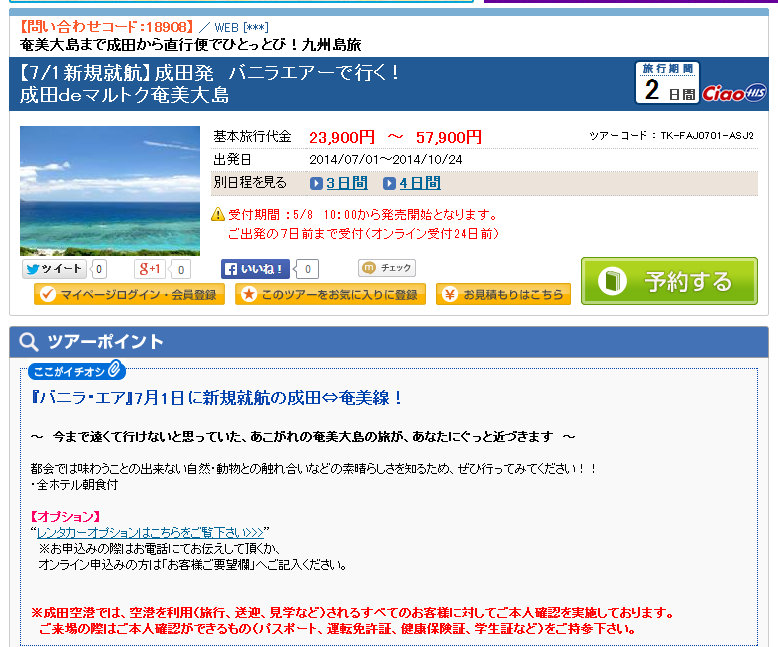Click the Facebook like count bubble
778x647 pixels.
[x=307, y=269]
